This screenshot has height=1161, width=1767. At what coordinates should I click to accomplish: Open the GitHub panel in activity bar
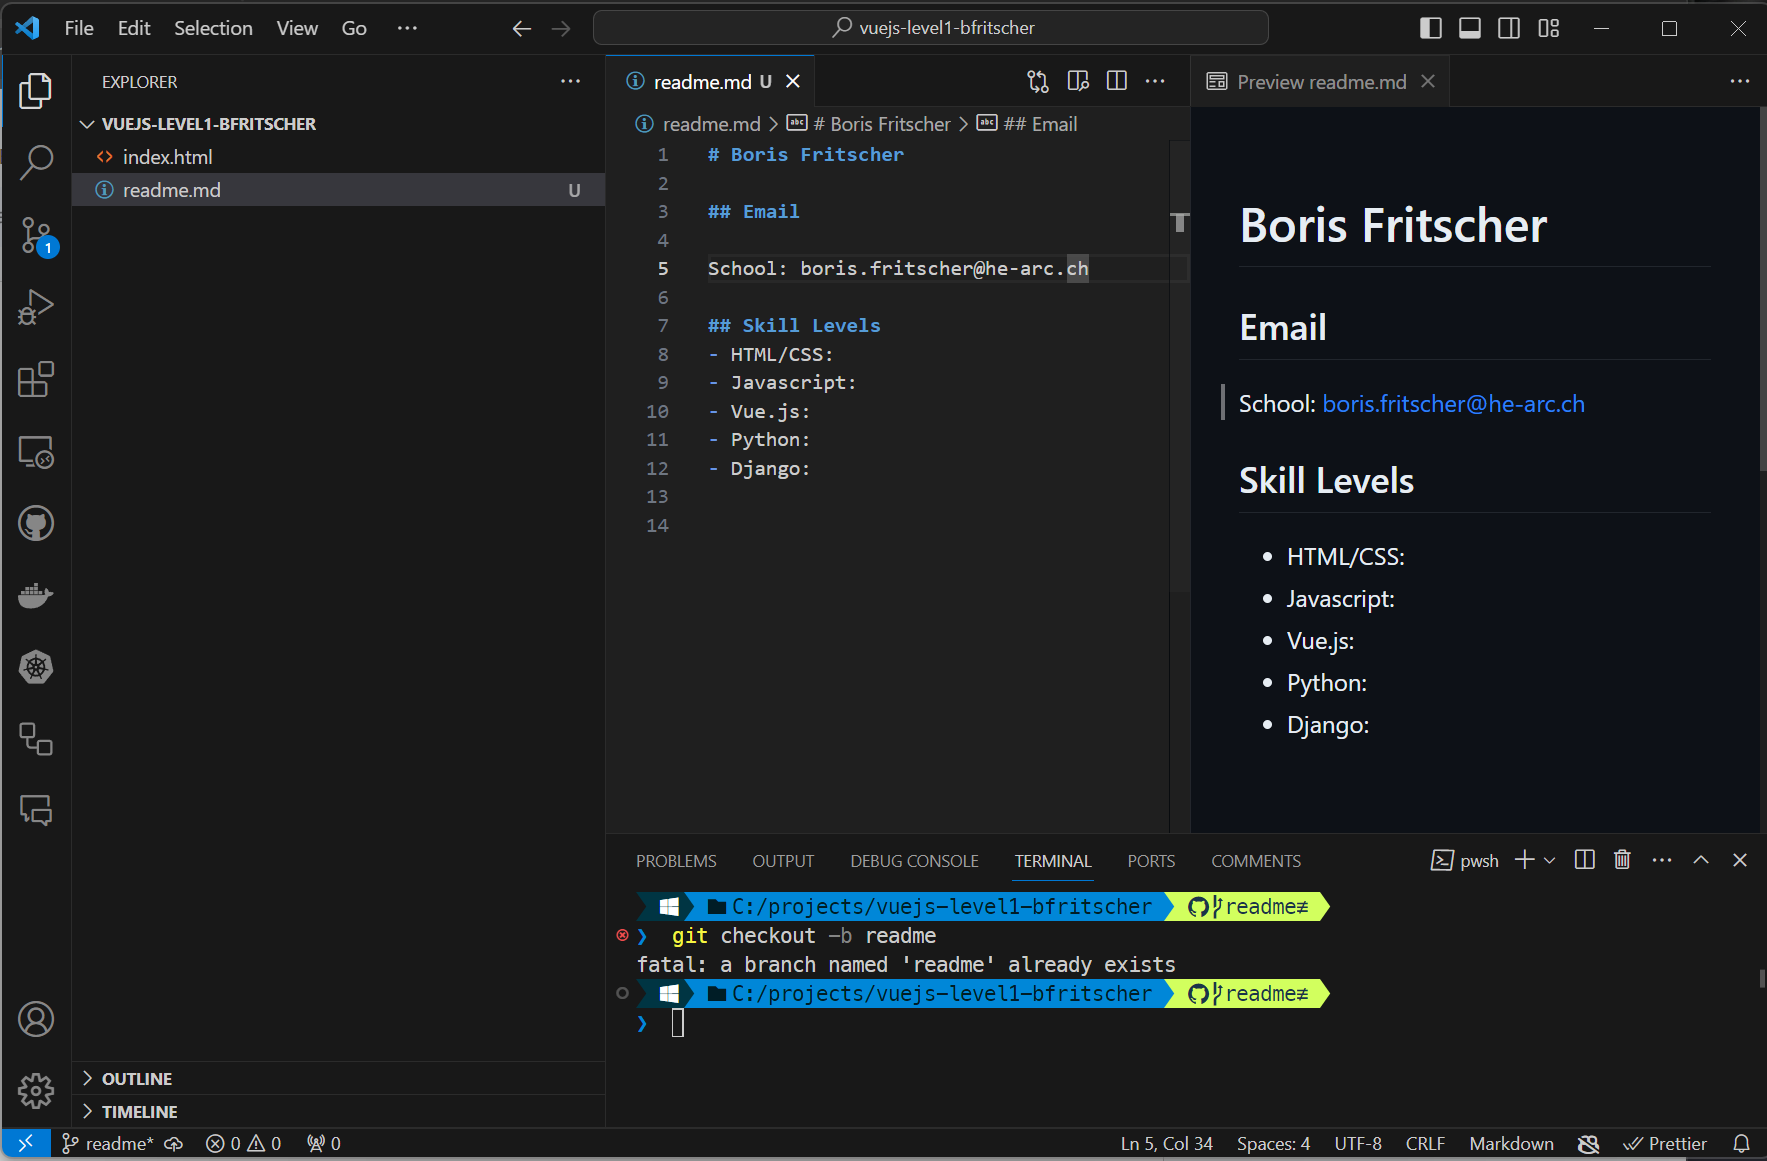(x=36, y=523)
